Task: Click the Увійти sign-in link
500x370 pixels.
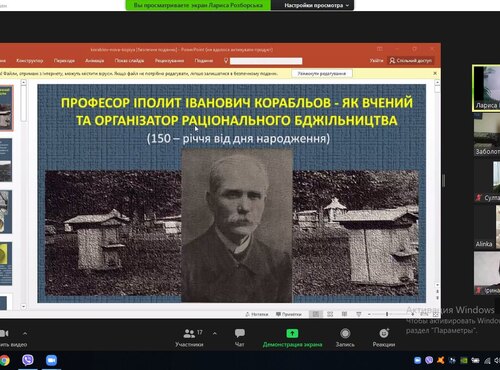Action: pos(376,60)
